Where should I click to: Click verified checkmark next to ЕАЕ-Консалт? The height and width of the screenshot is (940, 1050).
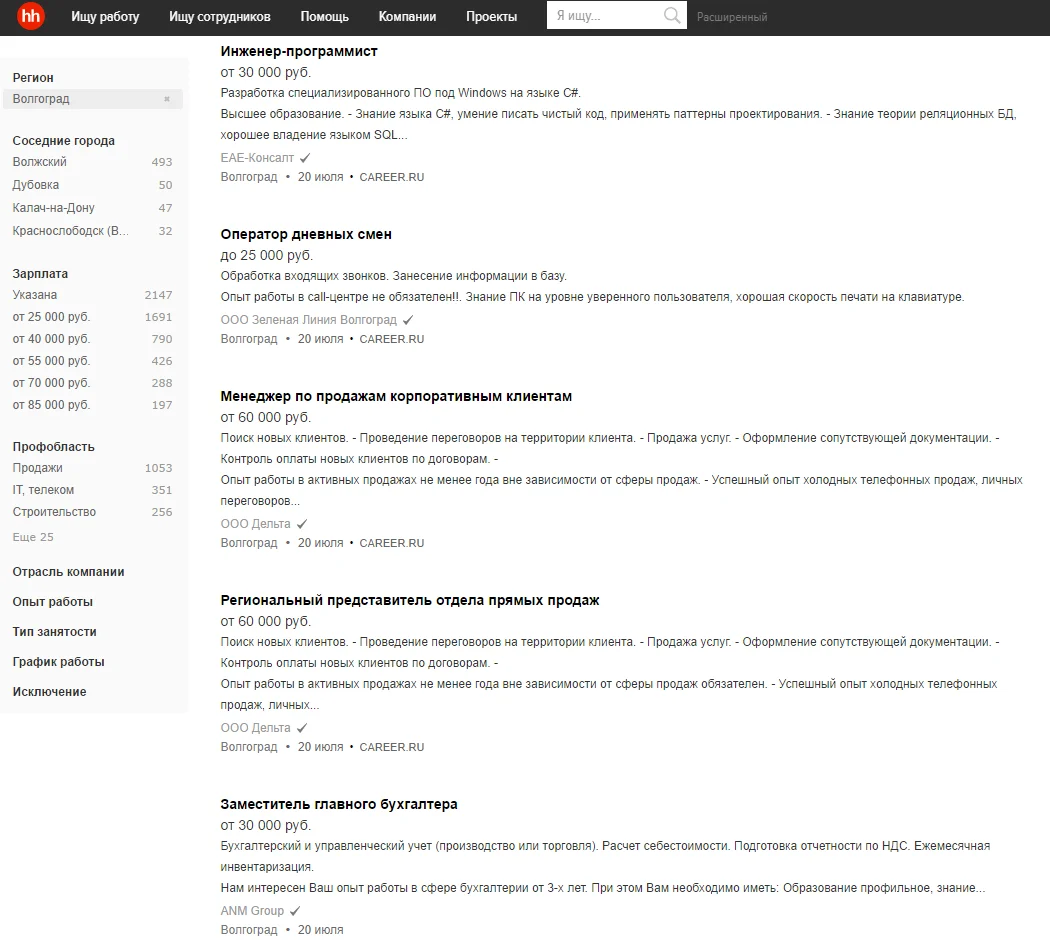point(305,158)
